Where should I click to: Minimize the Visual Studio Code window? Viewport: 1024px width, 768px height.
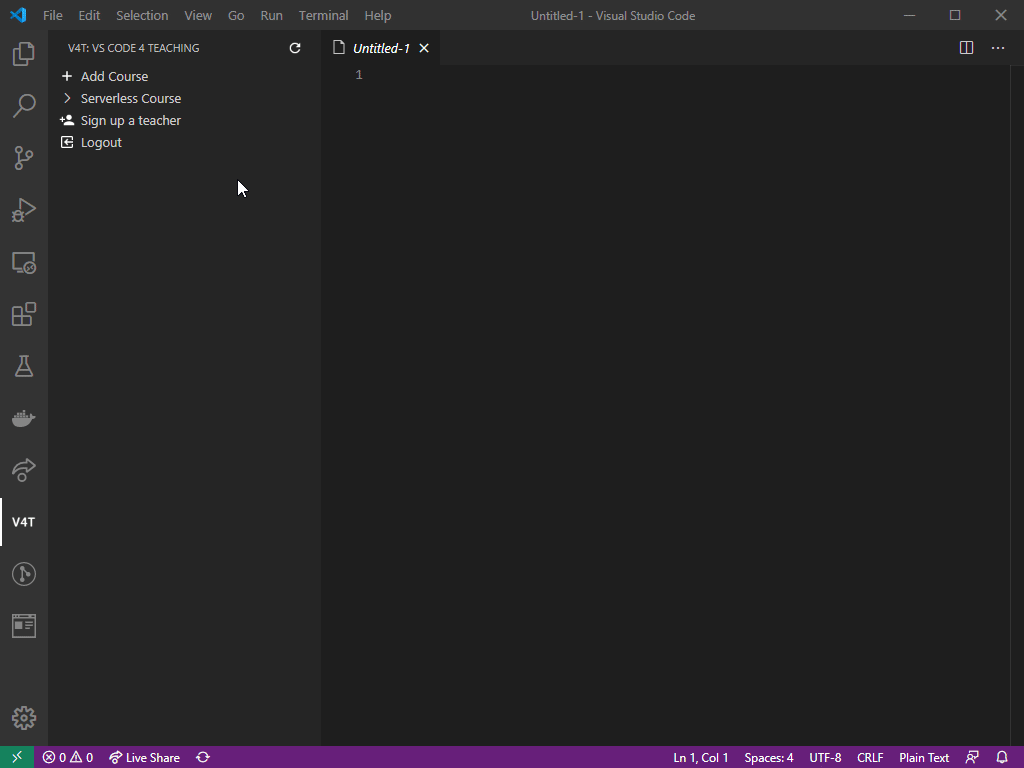pyautogui.click(x=909, y=15)
